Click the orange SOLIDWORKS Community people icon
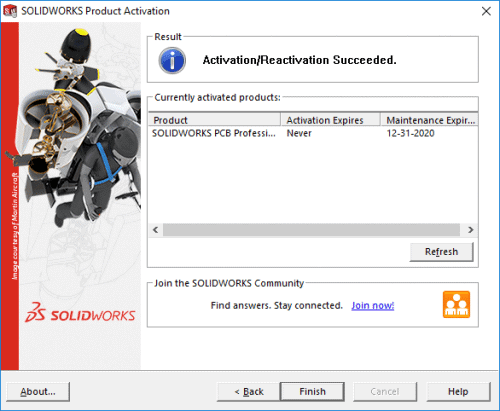The width and height of the screenshot is (500, 411). click(x=456, y=304)
